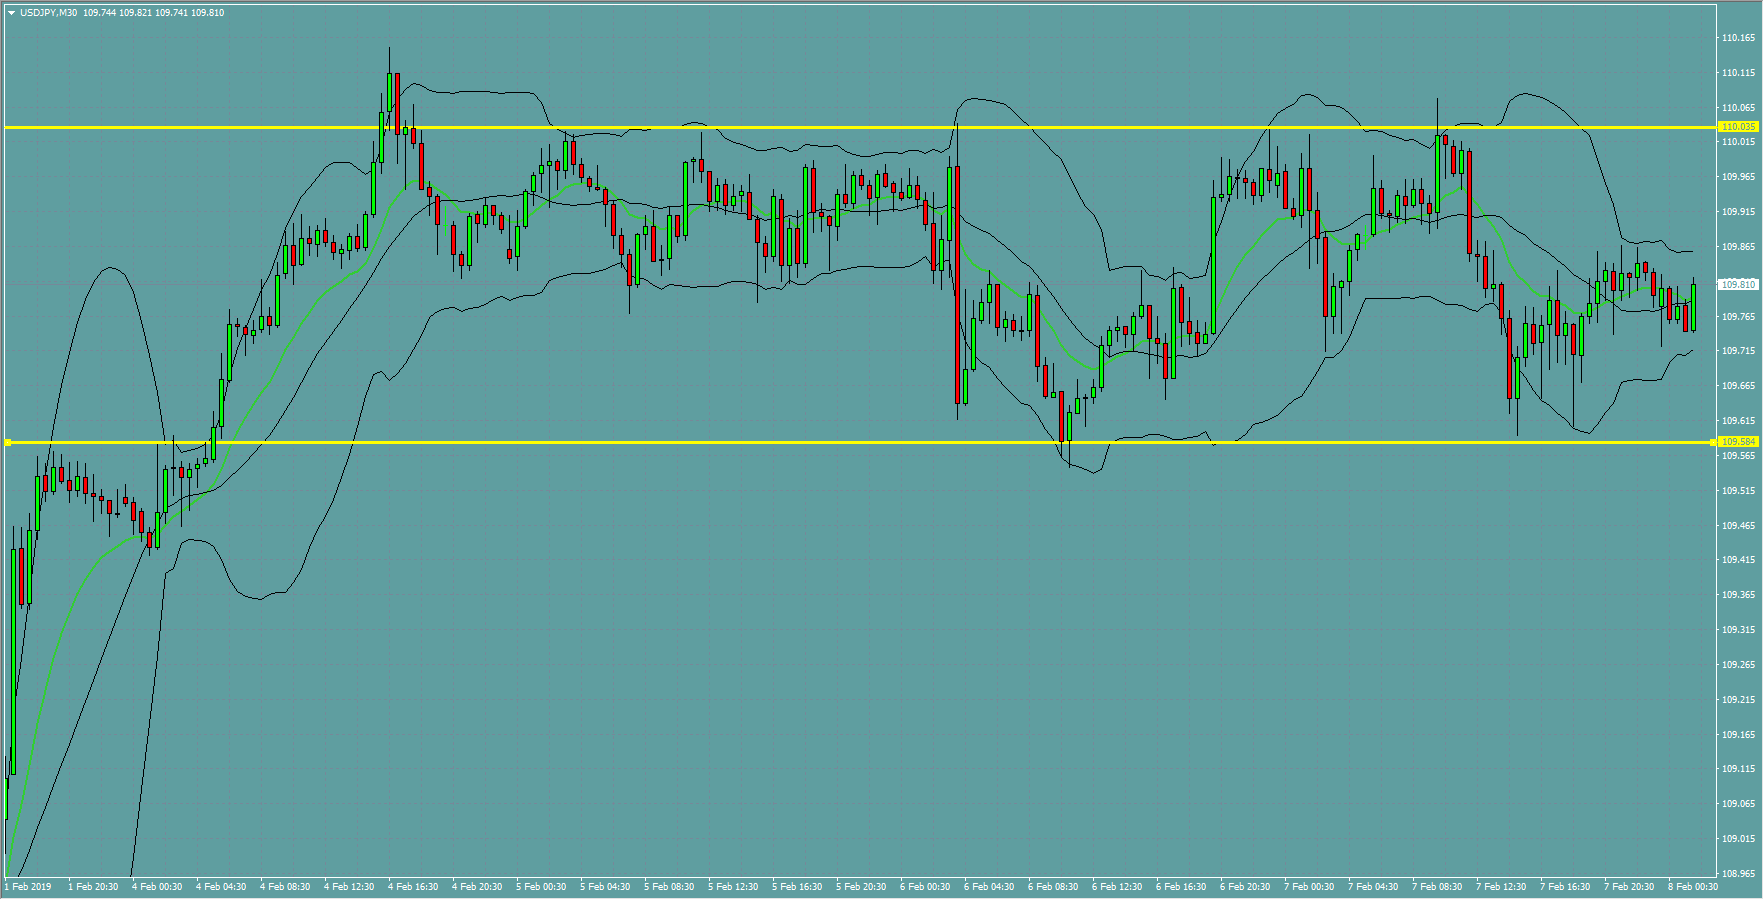Click the 109.865 price axis label
Image resolution: width=1764 pixels, height=900 pixels.
1738,247
